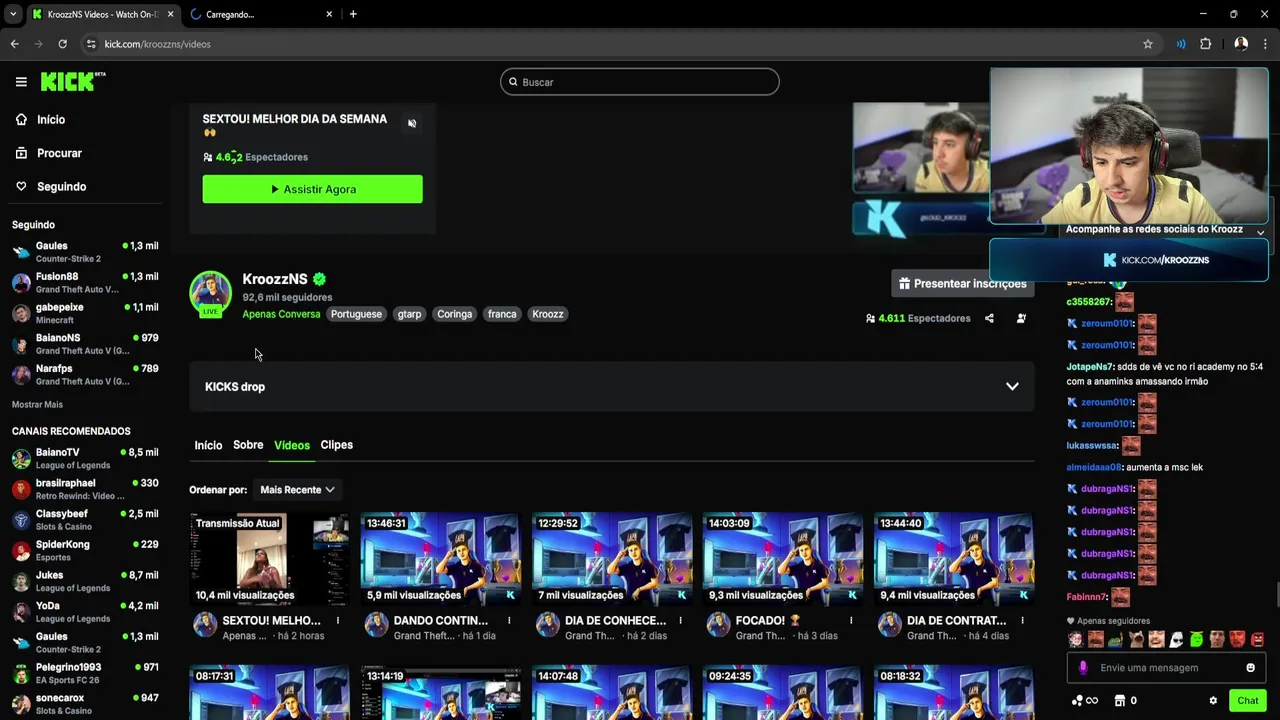This screenshot has height=720, width=1280.
Task: Click the green Chat send button
Action: [x=1247, y=700]
